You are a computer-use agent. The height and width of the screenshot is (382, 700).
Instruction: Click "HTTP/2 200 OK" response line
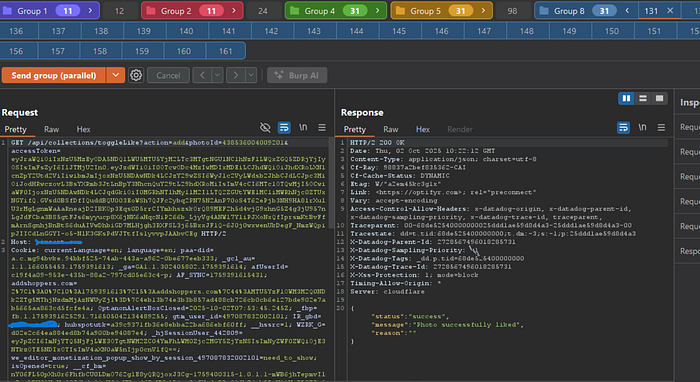point(377,142)
